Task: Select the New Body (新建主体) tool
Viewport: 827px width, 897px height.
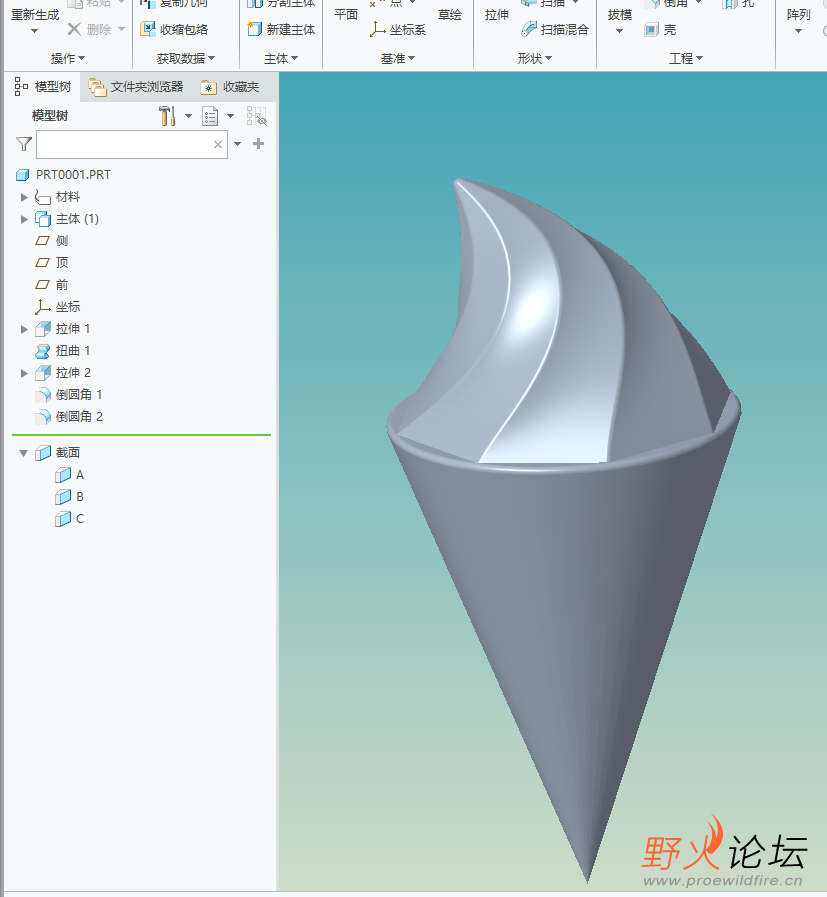Action: [281, 29]
